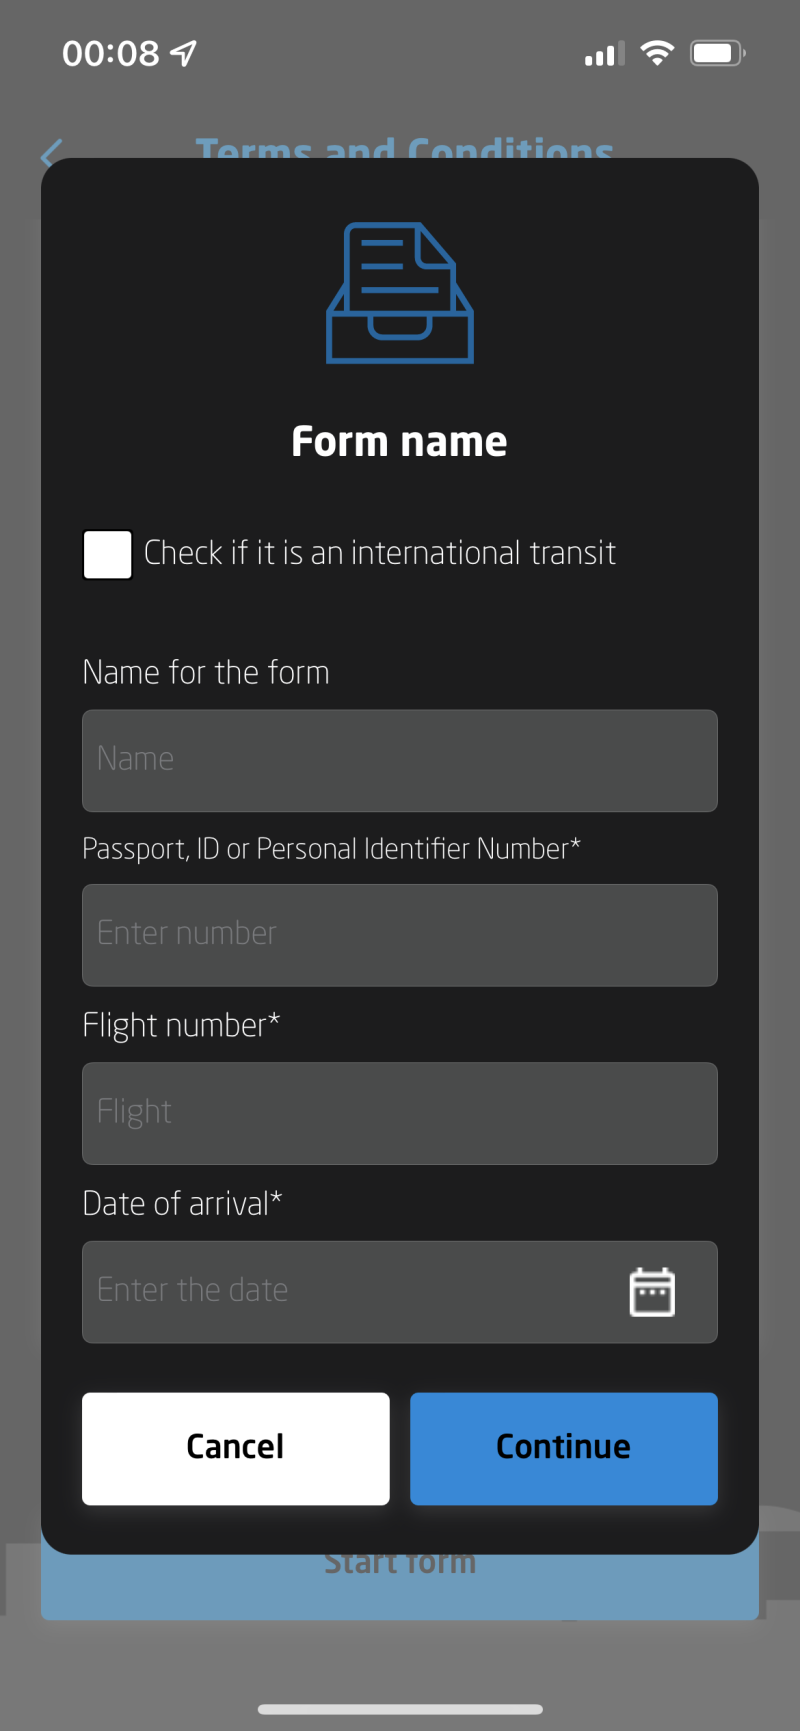Click the passport number input field
The height and width of the screenshot is (1731, 800).
pos(400,935)
